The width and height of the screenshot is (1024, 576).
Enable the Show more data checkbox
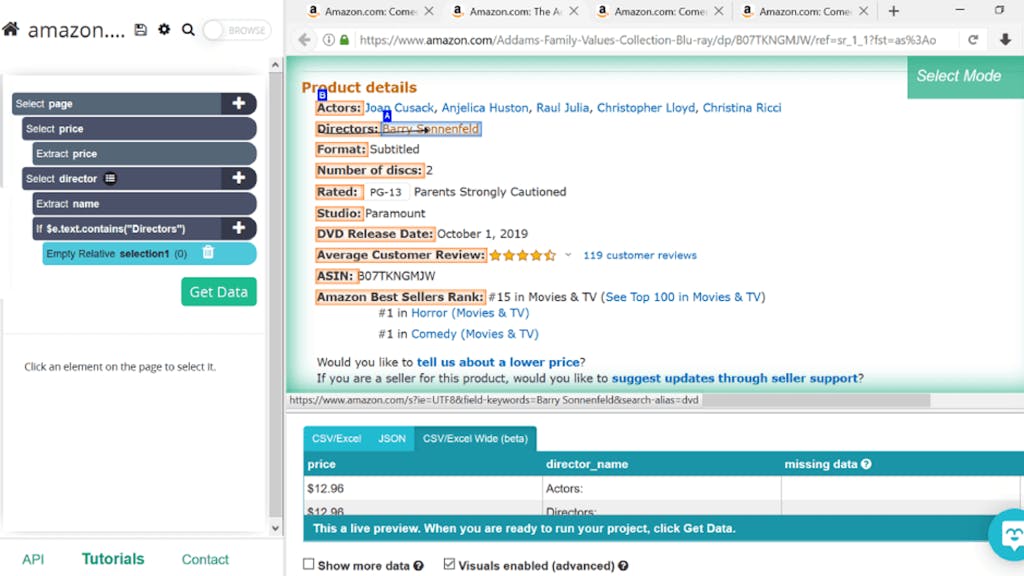point(308,564)
